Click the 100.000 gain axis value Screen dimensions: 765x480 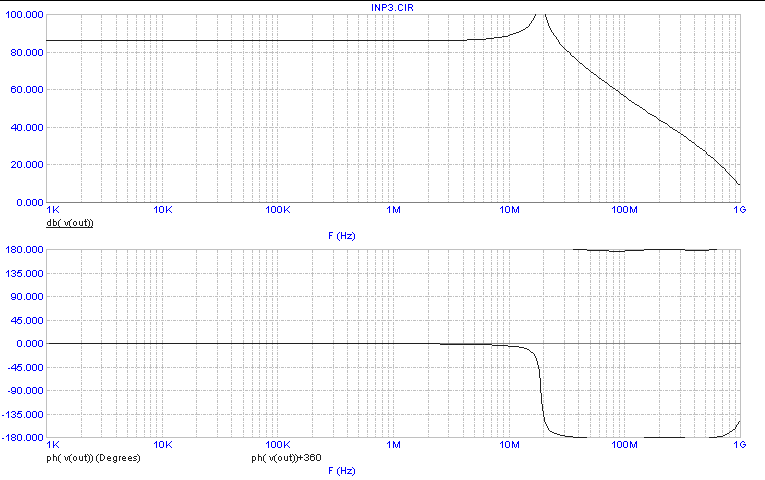click(x=24, y=15)
